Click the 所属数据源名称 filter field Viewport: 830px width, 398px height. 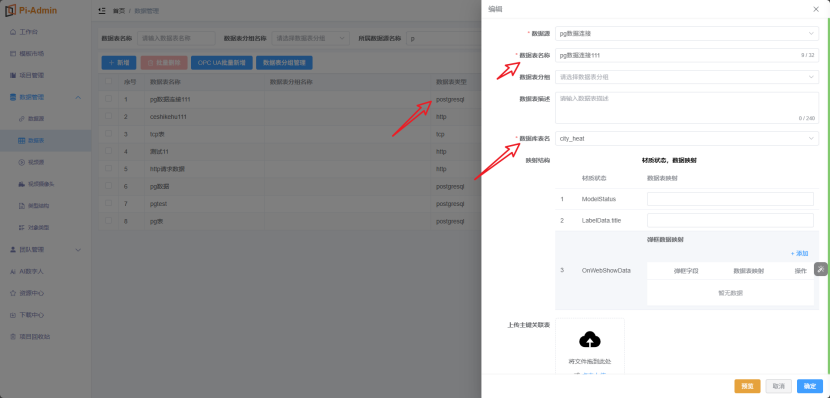(x=443, y=38)
